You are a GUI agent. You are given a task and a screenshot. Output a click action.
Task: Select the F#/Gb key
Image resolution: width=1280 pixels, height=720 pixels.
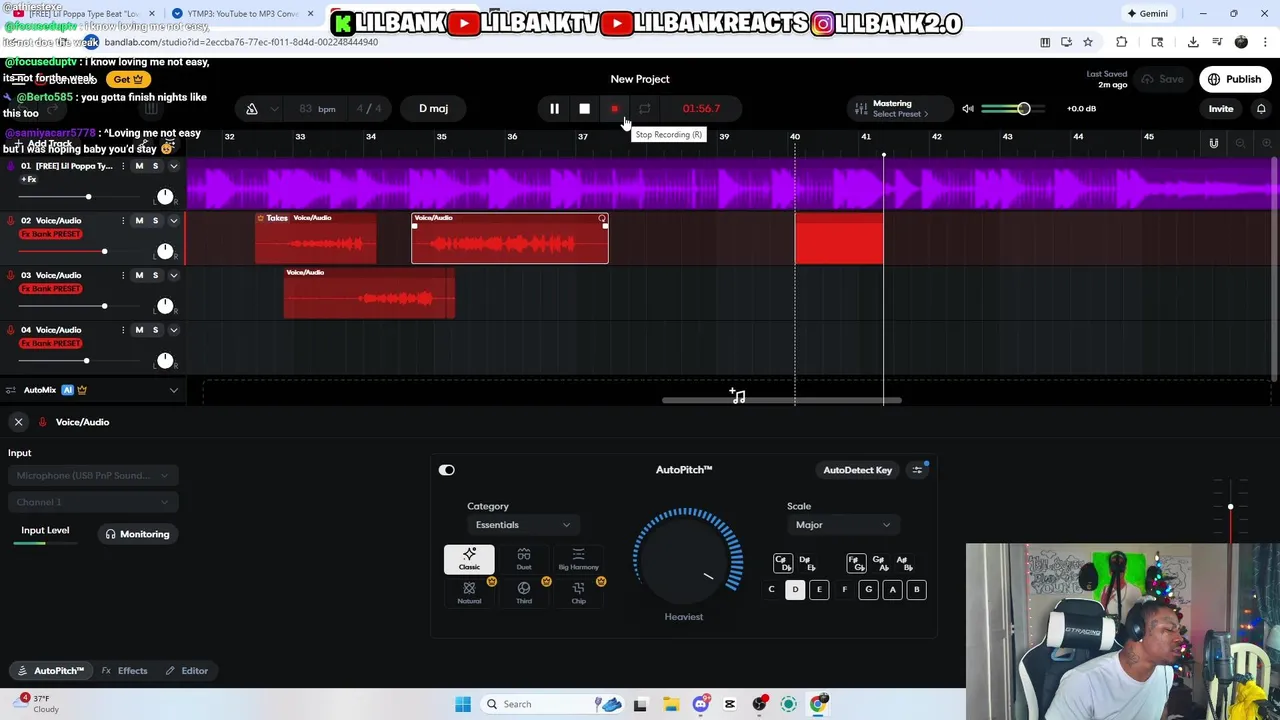coord(855,564)
